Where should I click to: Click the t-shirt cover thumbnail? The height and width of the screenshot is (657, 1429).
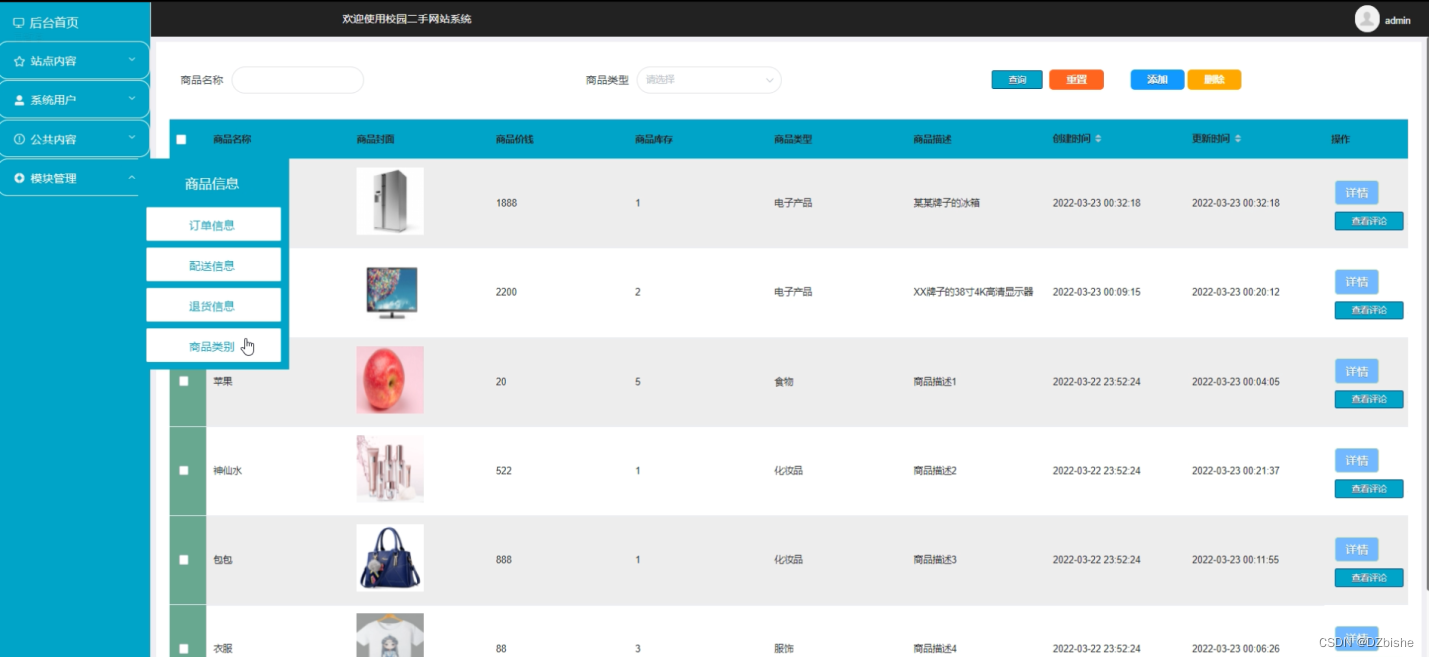[x=390, y=635]
